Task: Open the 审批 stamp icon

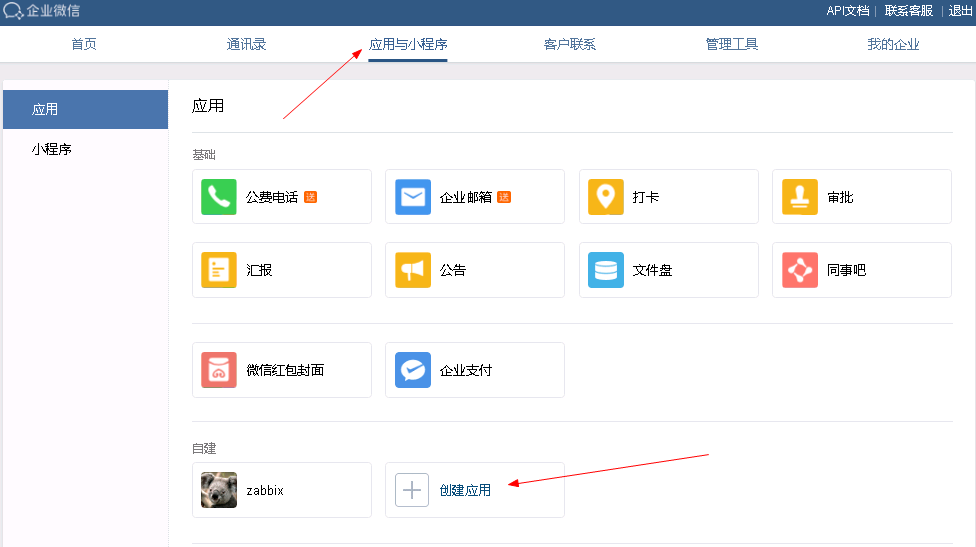Action: [x=800, y=197]
